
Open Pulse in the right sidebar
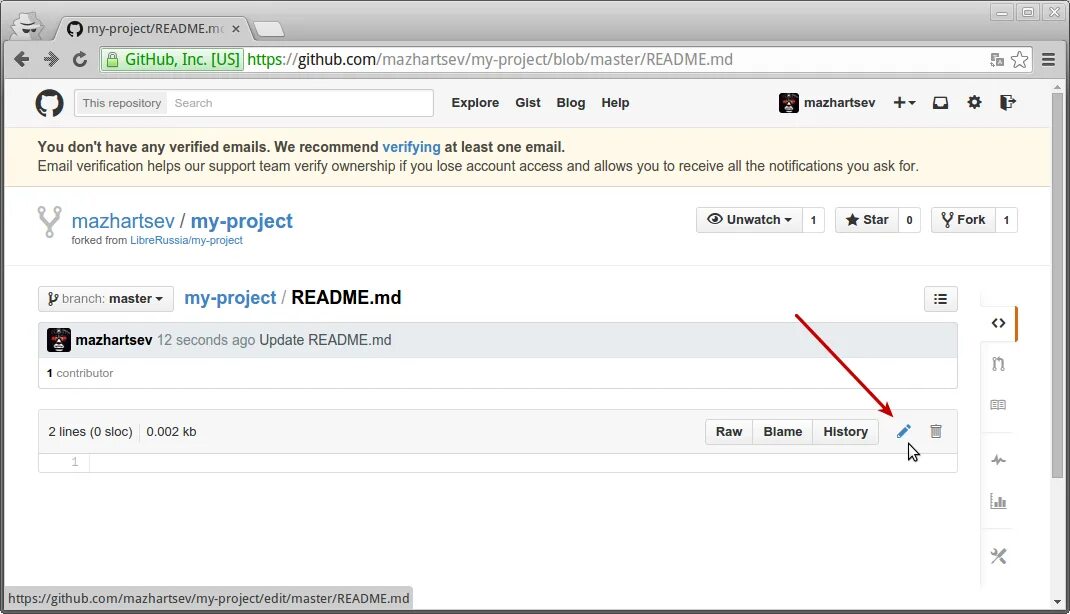(x=998, y=460)
